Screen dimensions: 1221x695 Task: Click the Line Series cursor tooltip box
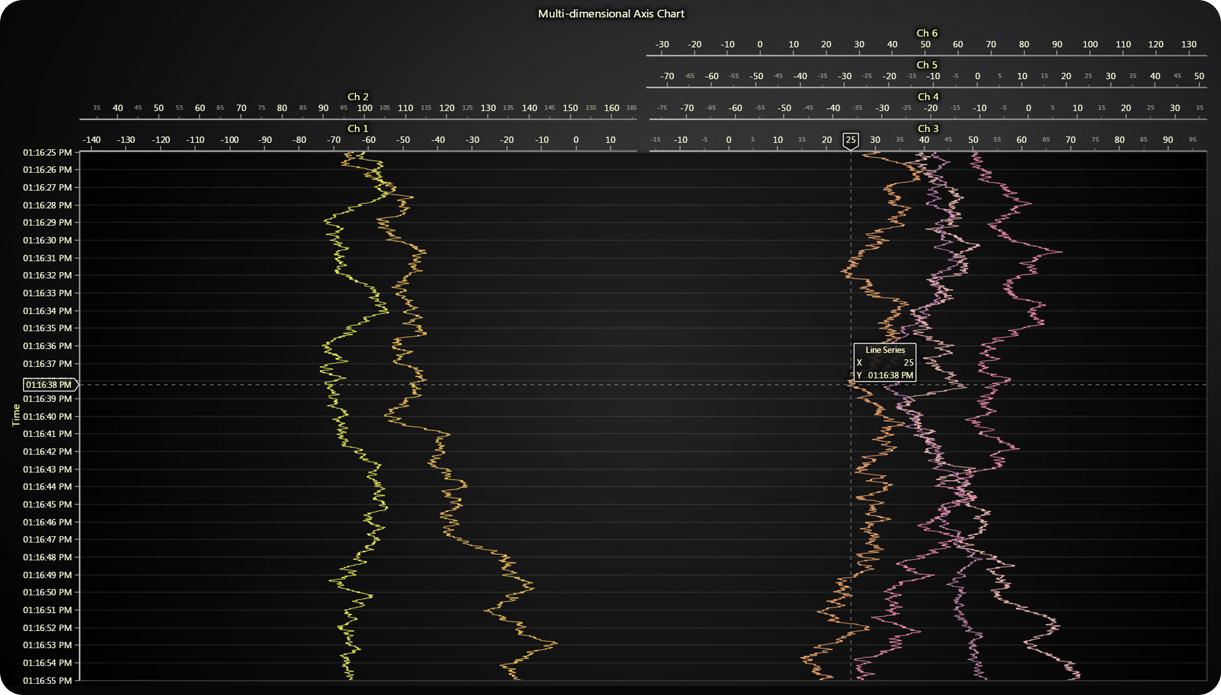884,362
